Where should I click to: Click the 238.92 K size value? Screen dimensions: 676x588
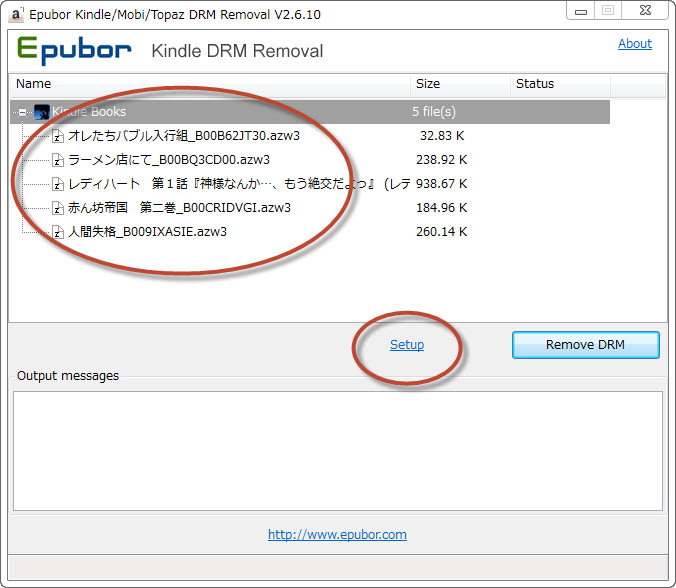441,160
